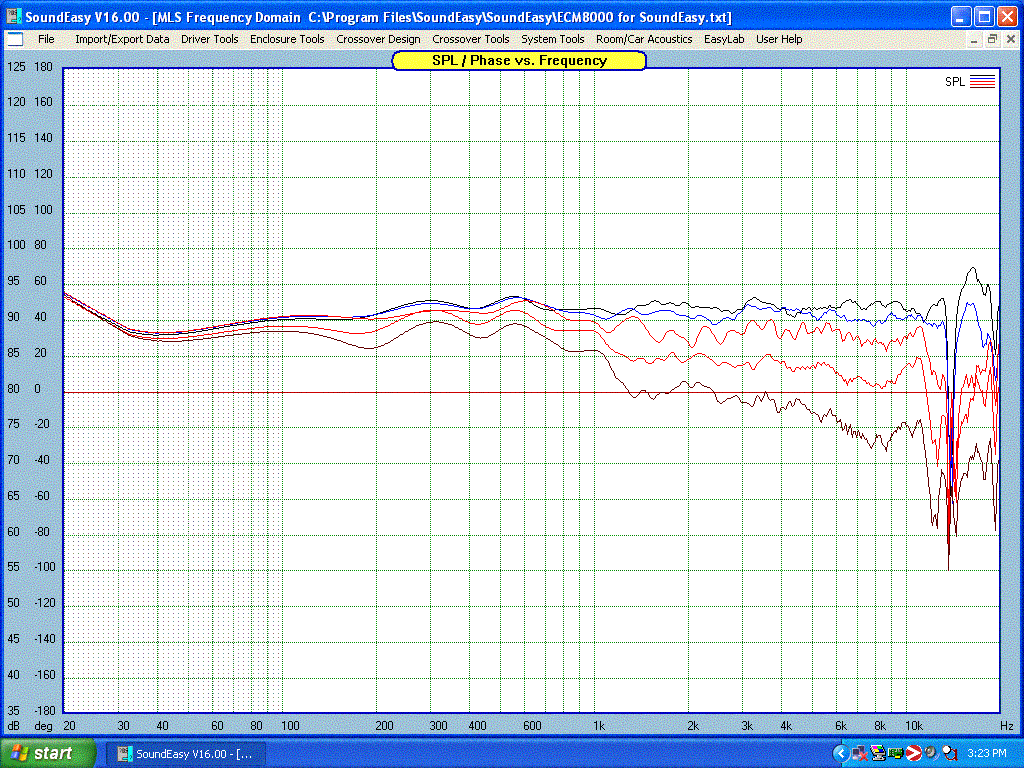Click the speaker volume tray icon
Viewport: 1024px width, 768px height.
click(931, 753)
